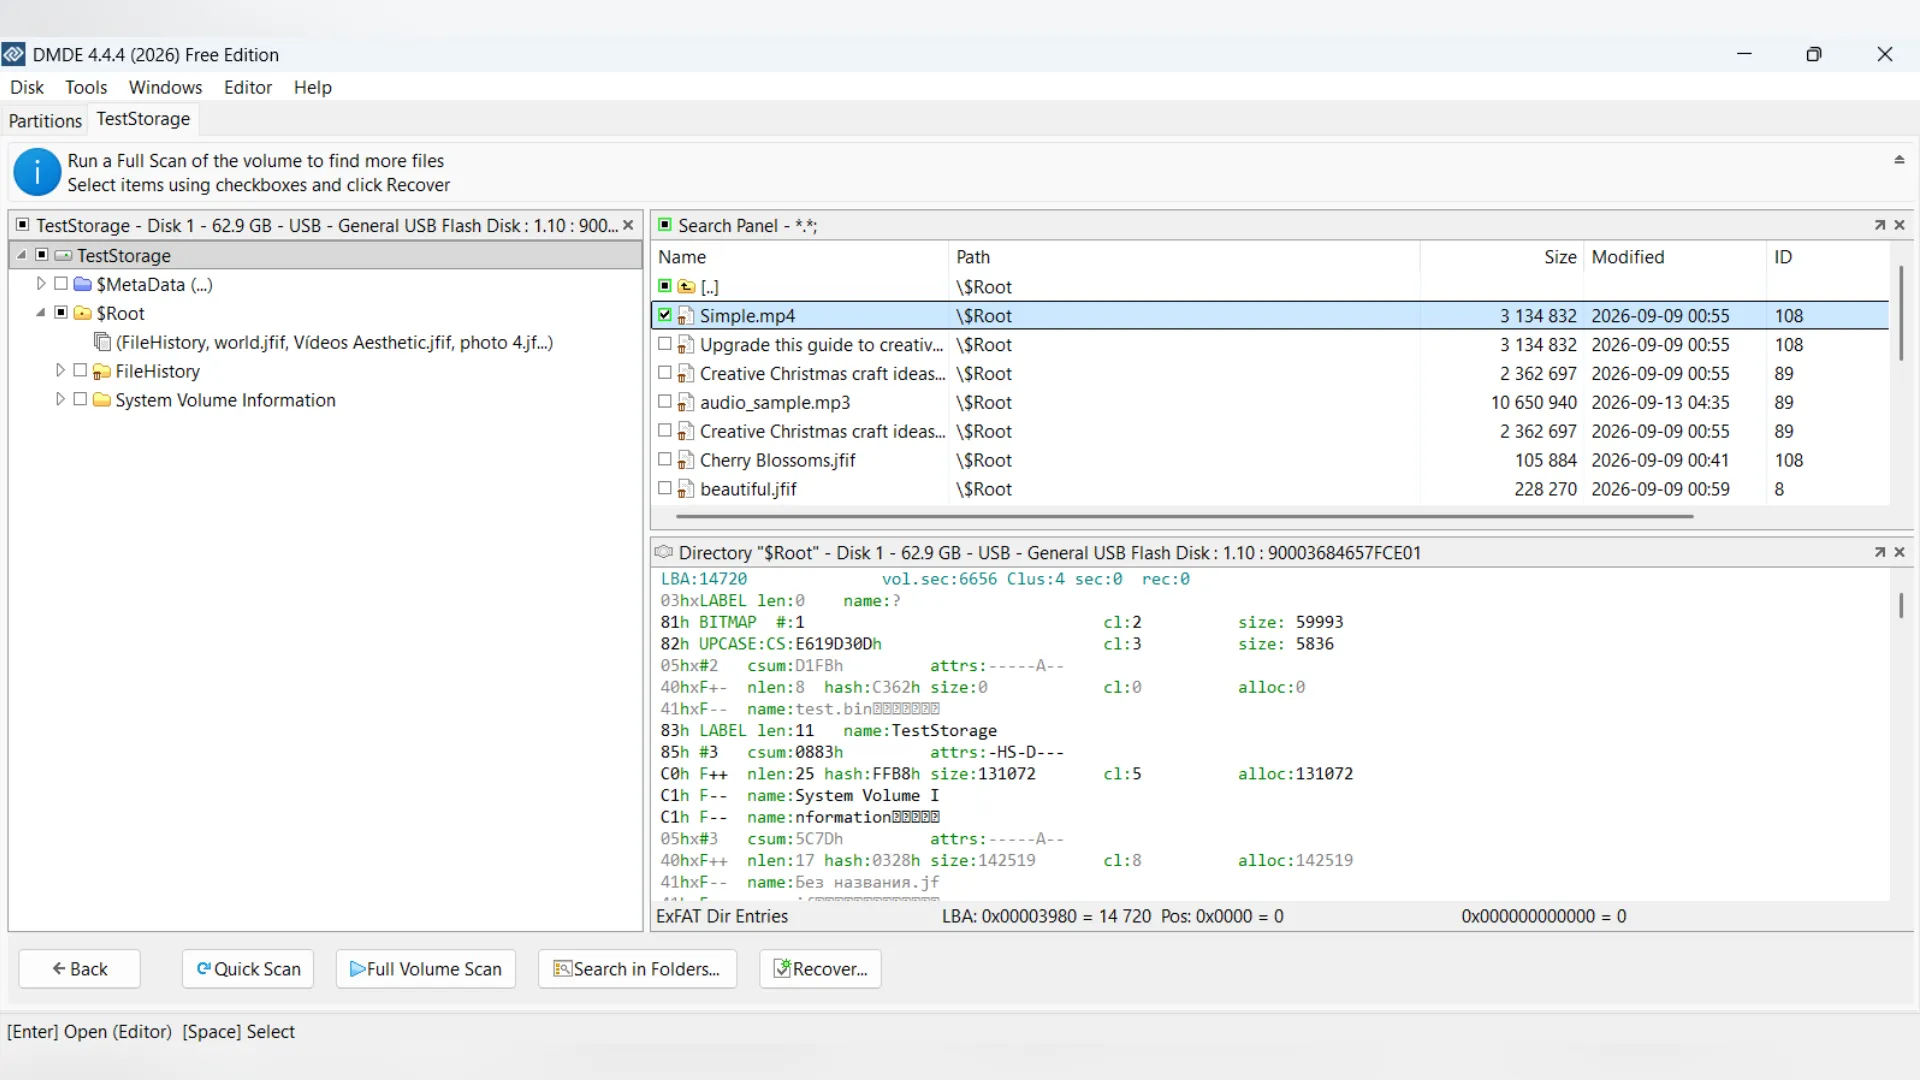
Task: Click the TestStorage drive icon in tree
Action: [x=63, y=255]
